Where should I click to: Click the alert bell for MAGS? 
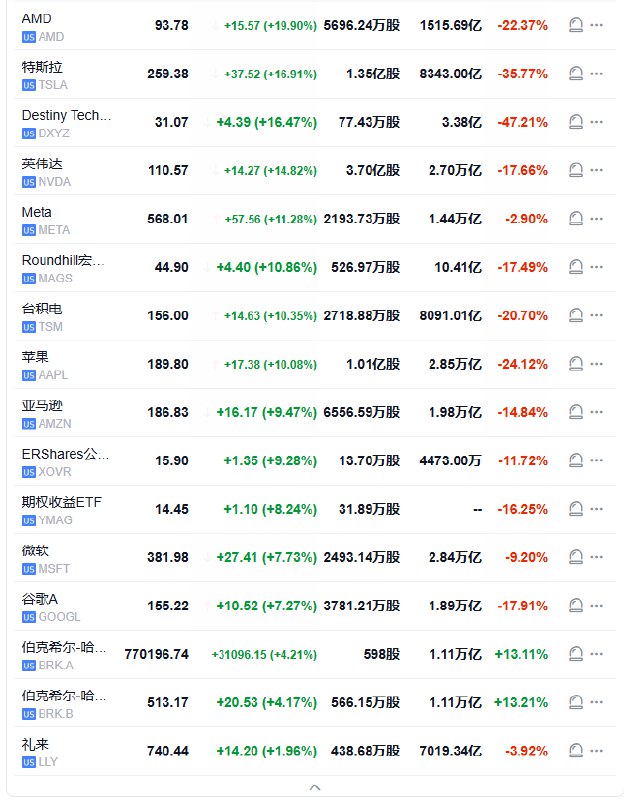pyautogui.click(x=576, y=267)
